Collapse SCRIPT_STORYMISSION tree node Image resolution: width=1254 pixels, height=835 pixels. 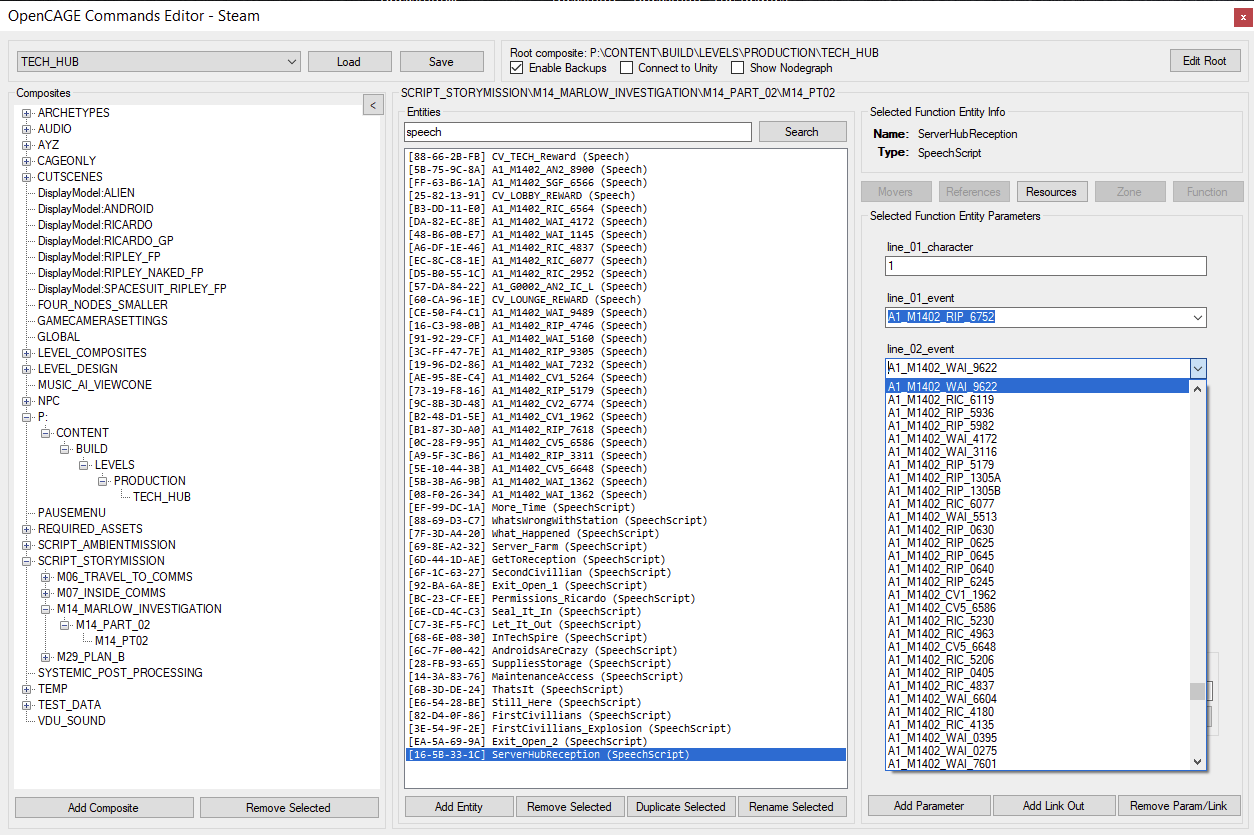click(27, 561)
